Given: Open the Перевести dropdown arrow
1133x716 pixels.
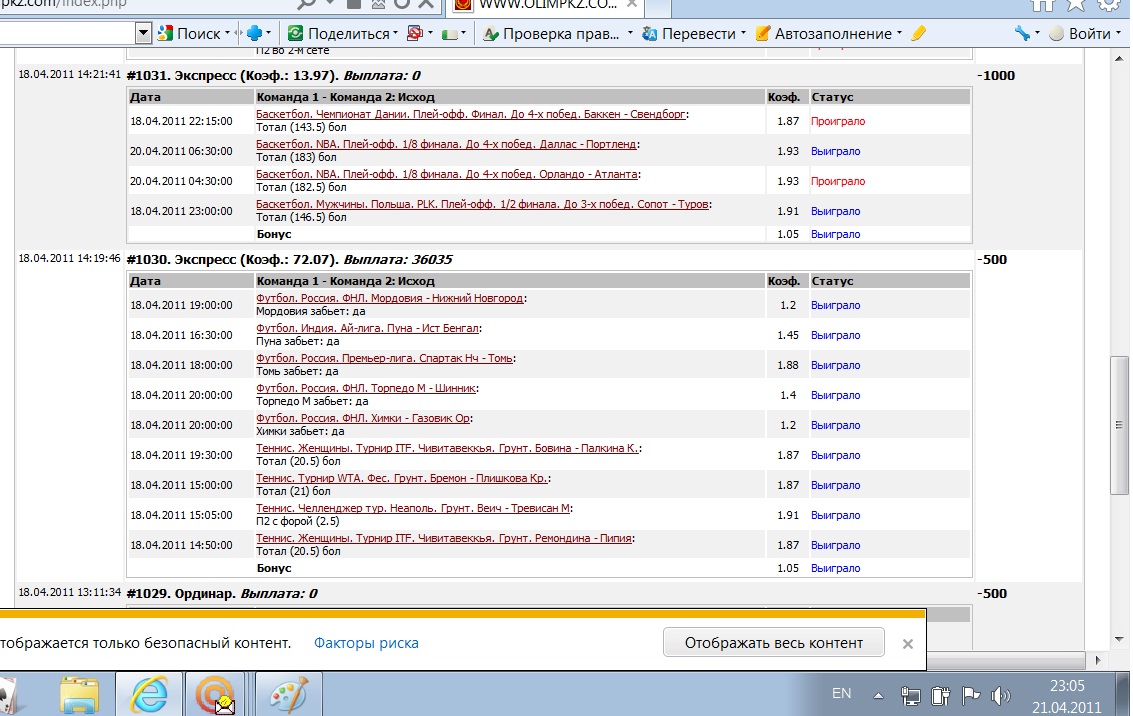Looking at the screenshot, I should [x=742, y=33].
